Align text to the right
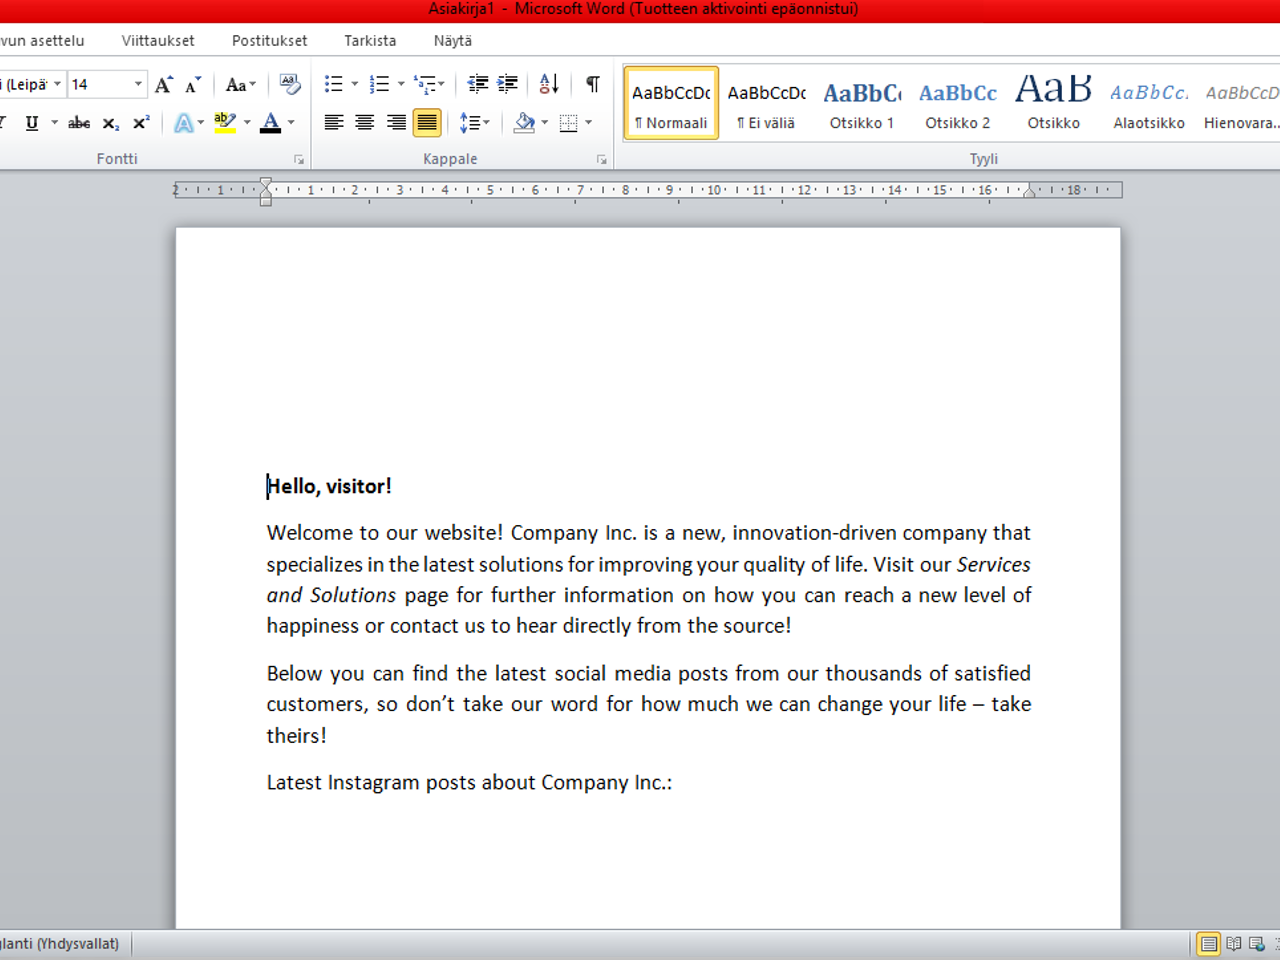 click(x=396, y=123)
